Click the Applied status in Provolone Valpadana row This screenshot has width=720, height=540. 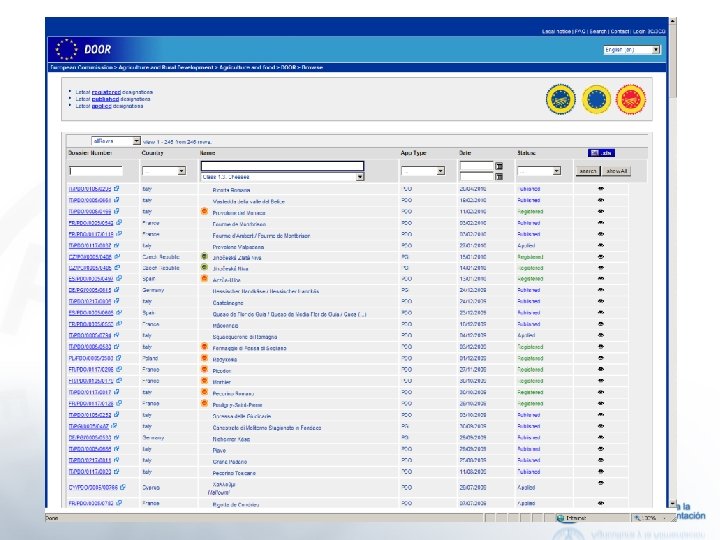[x=526, y=246]
